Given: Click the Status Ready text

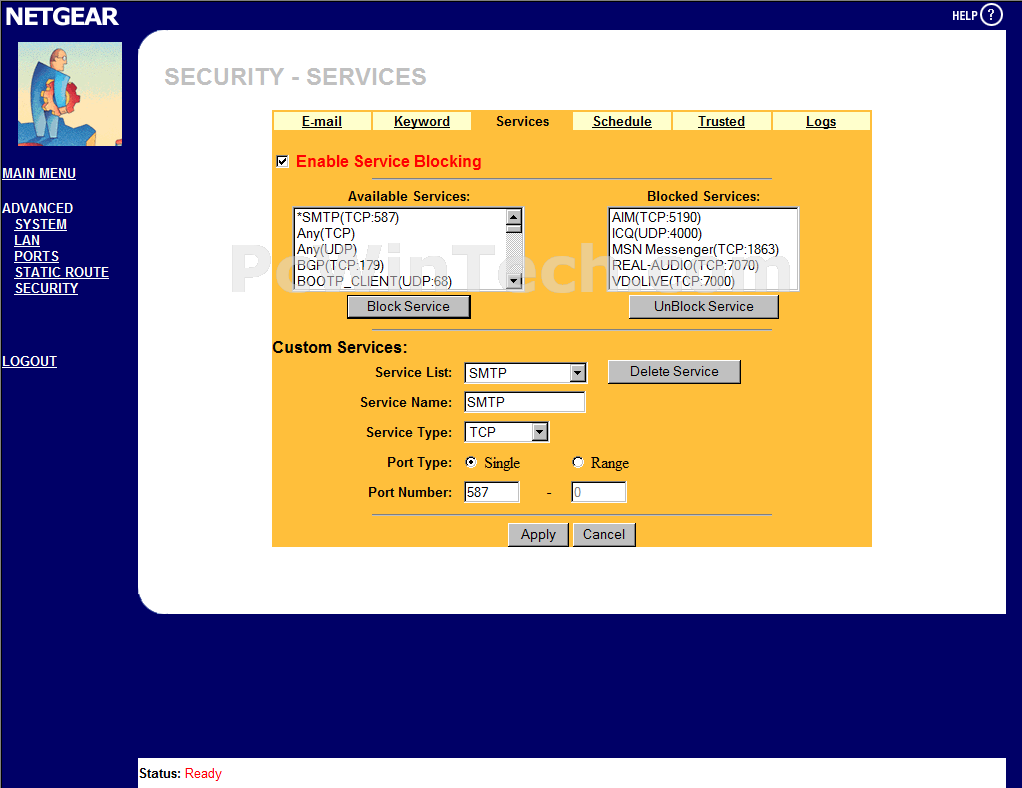Looking at the screenshot, I should point(181,774).
